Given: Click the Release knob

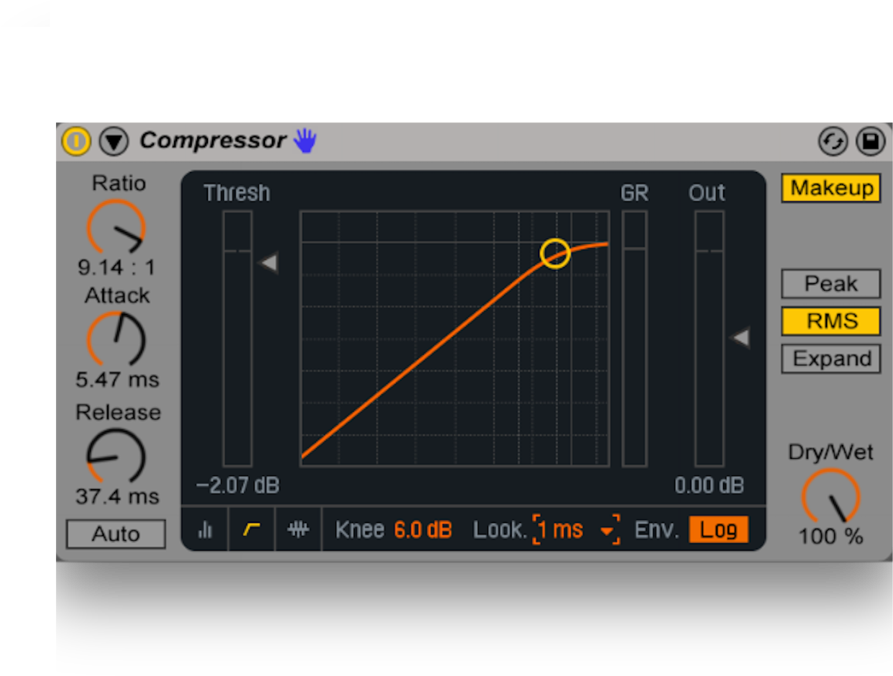Looking at the screenshot, I should [116, 456].
